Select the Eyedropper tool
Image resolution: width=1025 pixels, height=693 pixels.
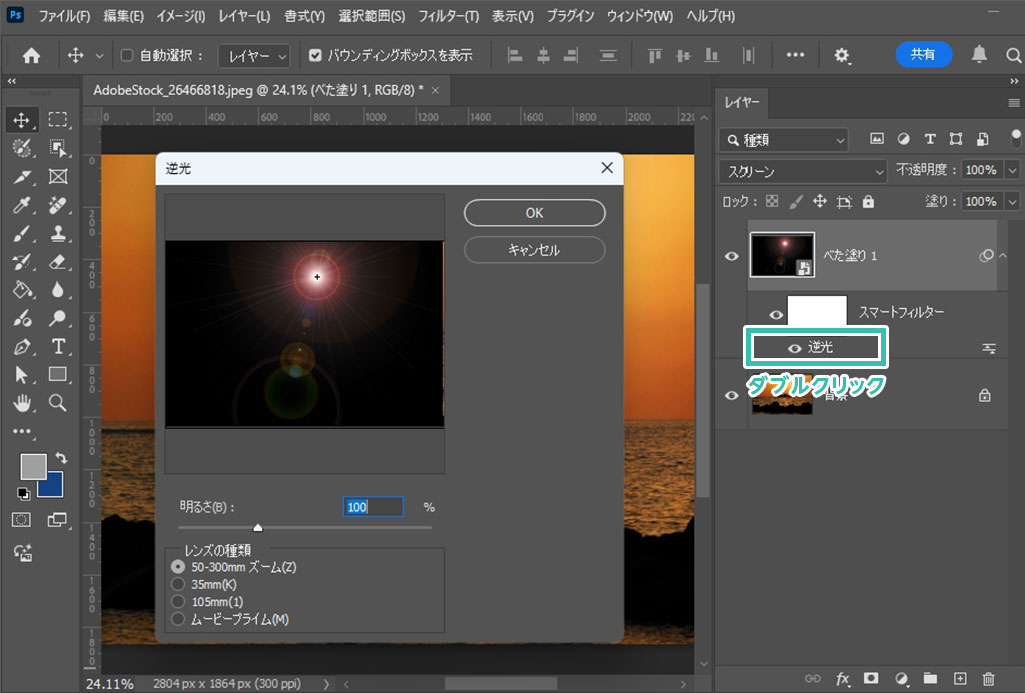tap(22, 206)
